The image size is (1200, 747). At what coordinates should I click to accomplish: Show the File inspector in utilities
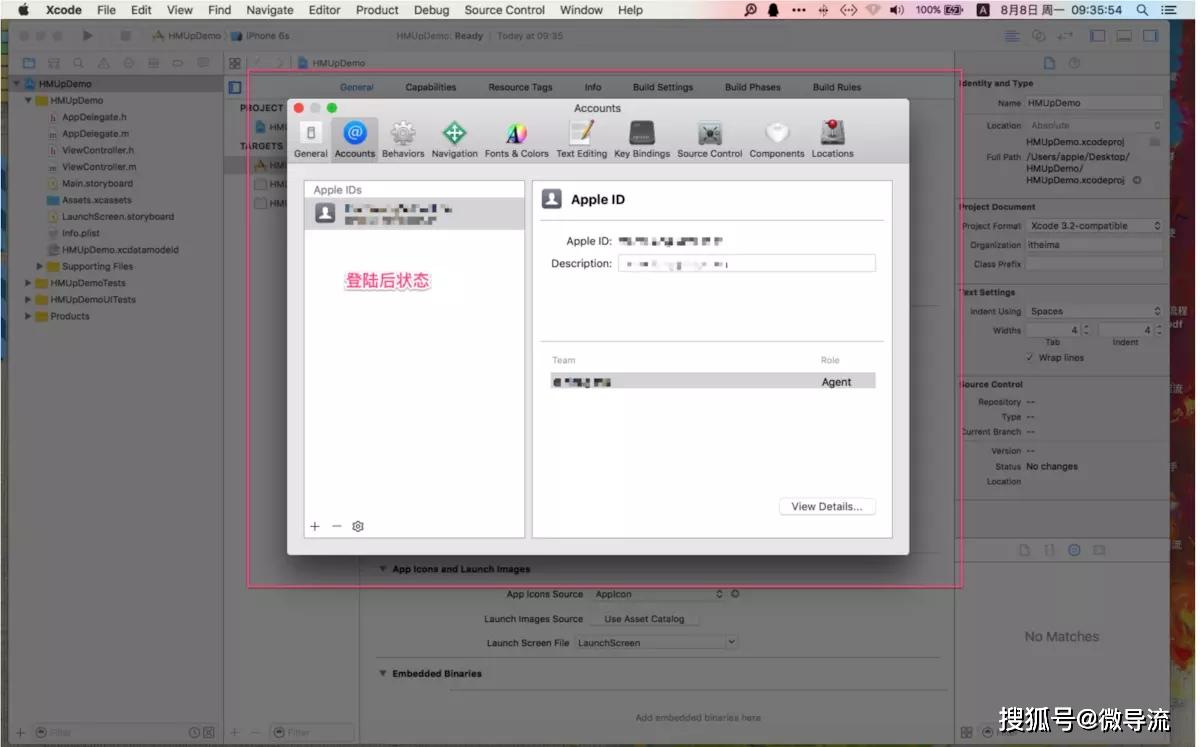click(1049, 62)
